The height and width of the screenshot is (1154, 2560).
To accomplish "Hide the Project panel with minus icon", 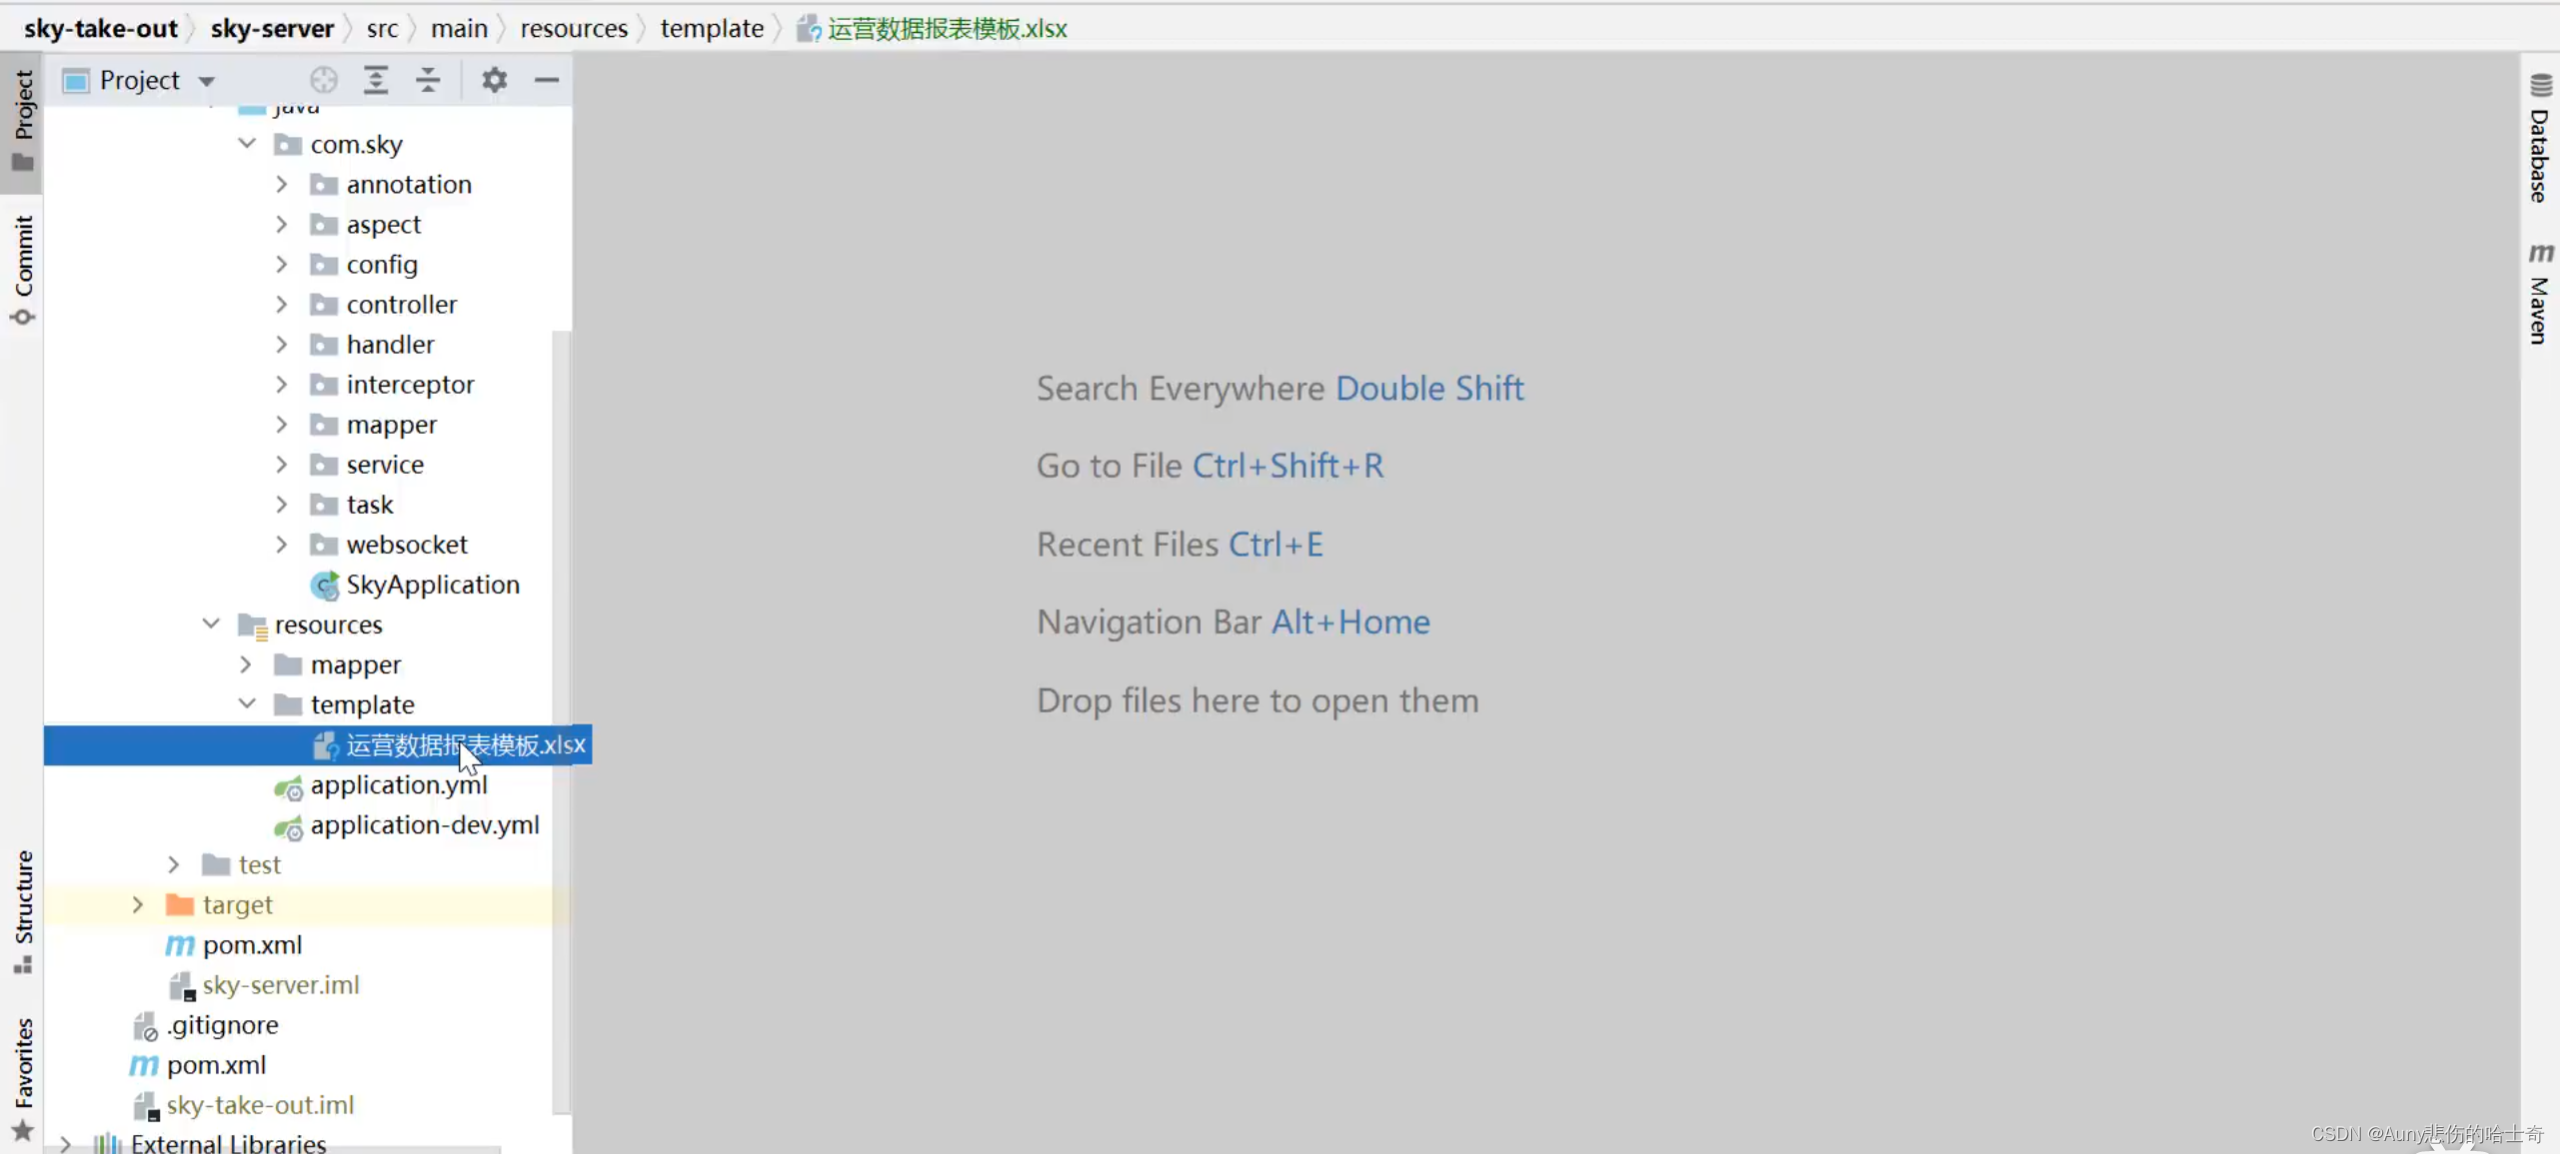I will click(x=546, y=80).
